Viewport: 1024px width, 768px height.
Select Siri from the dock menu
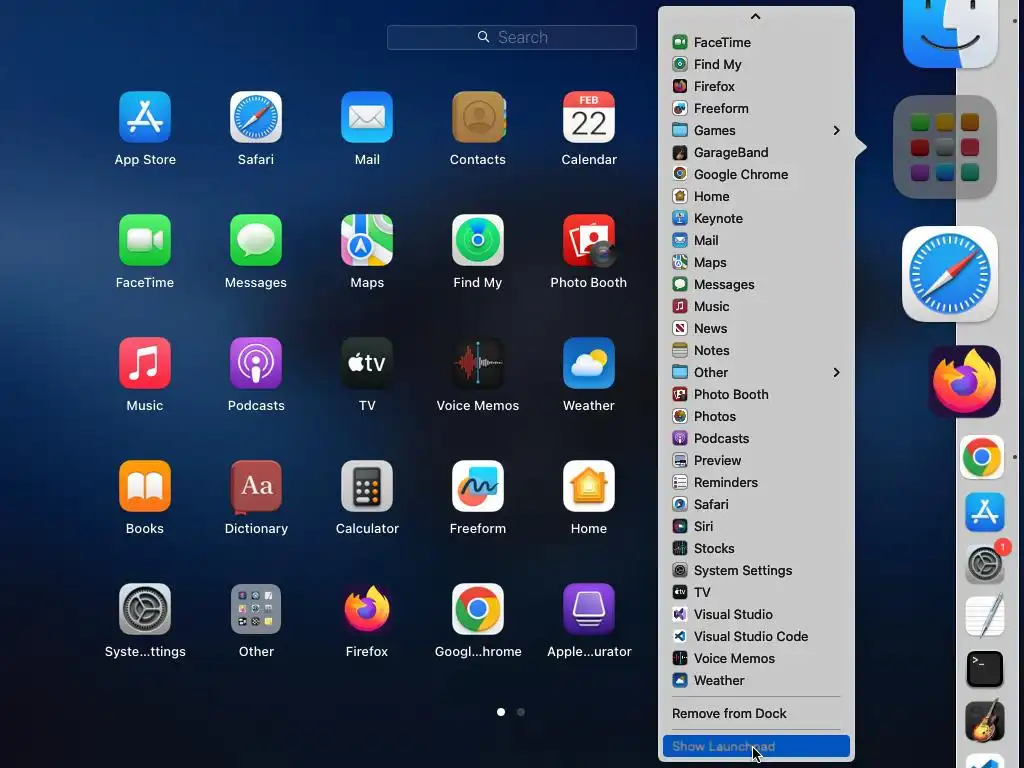pyautogui.click(x=756, y=526)
